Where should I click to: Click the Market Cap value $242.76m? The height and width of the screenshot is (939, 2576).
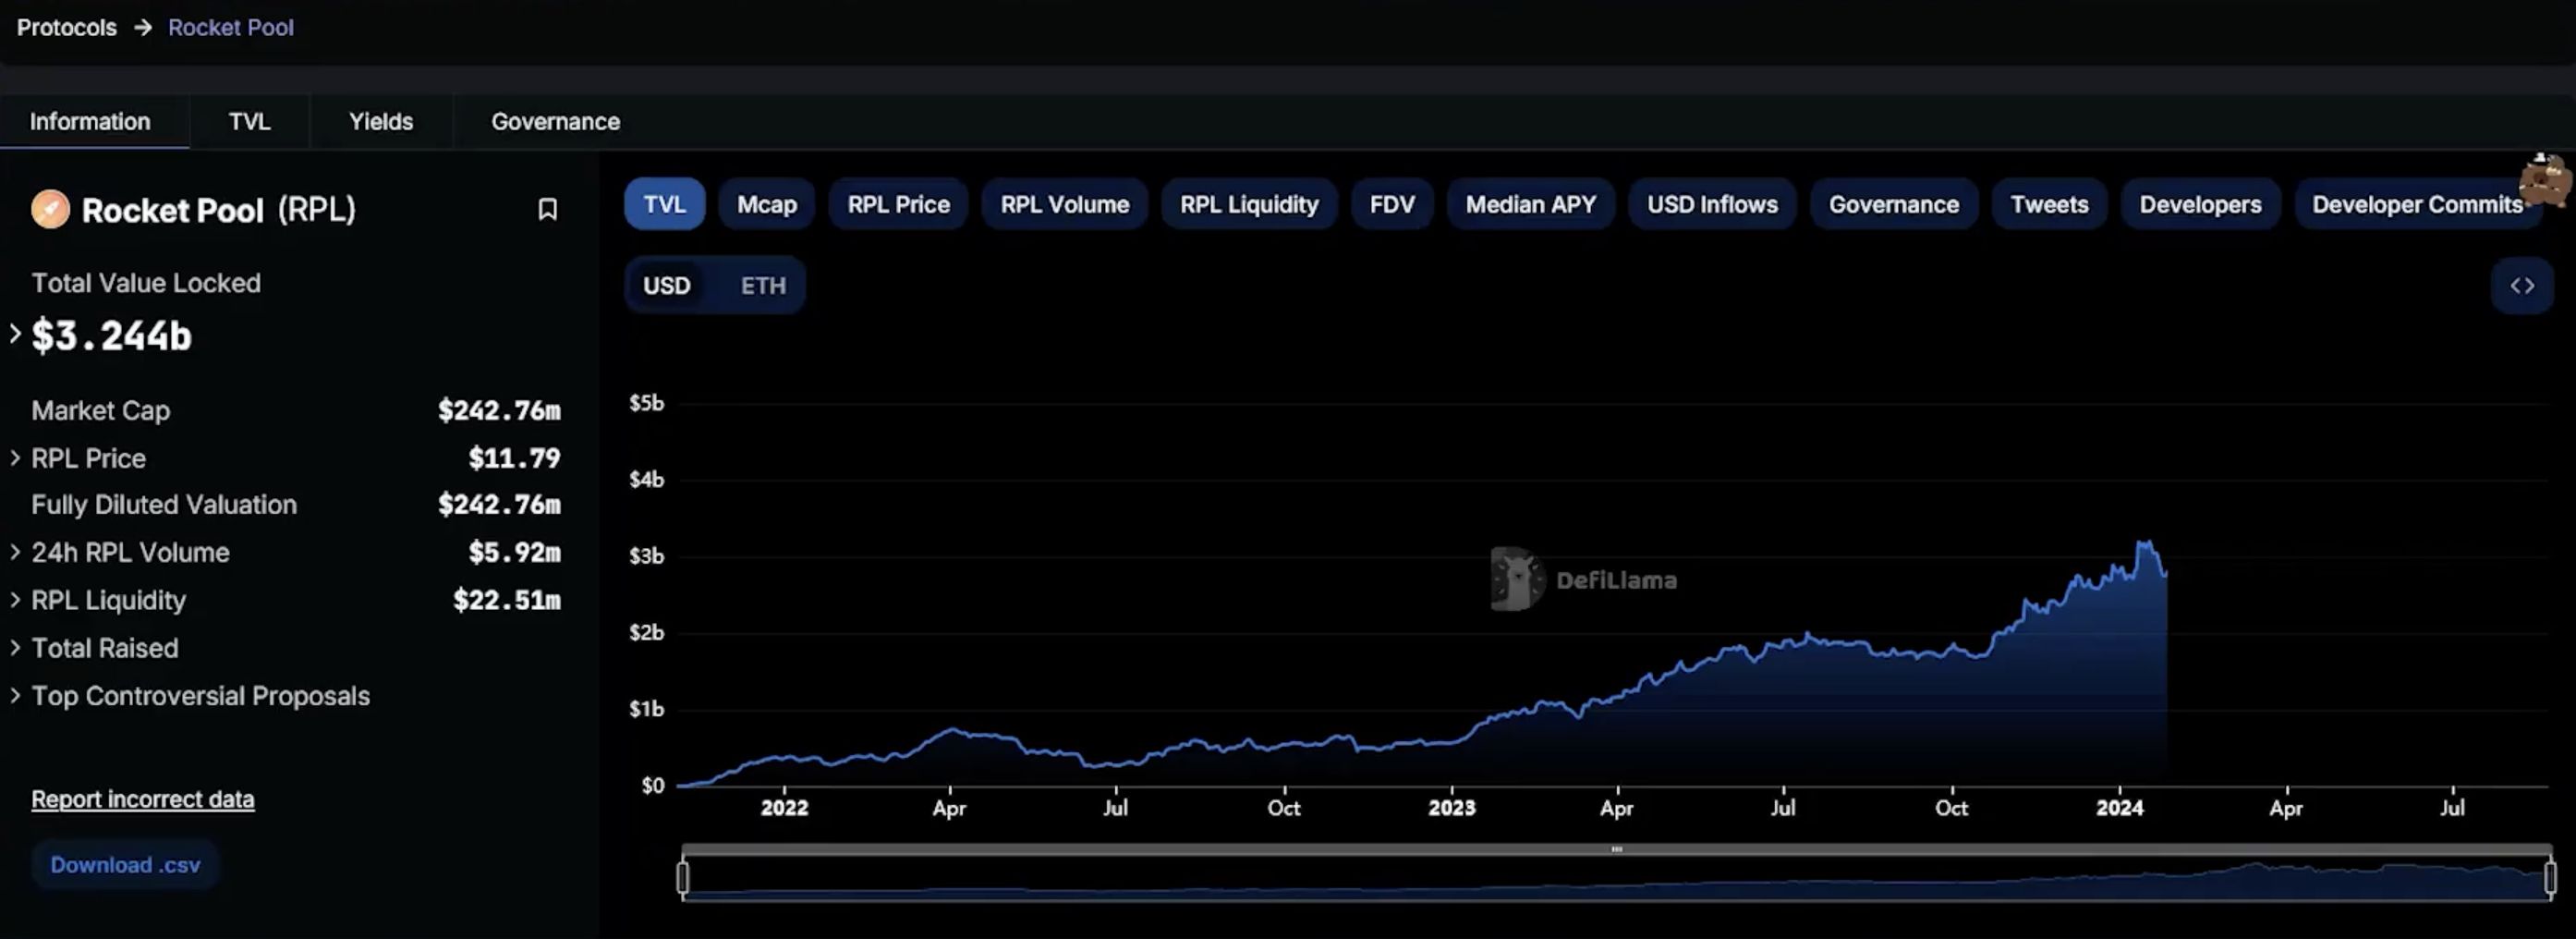click(499, 411)
